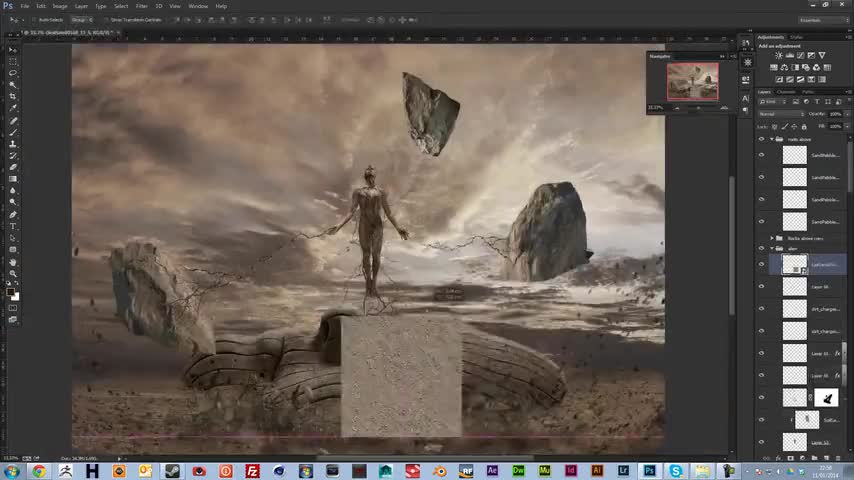The height and width of the screenshot is (480, 854).
Task: Select the Brush tool
Action: tap(13, 132)
